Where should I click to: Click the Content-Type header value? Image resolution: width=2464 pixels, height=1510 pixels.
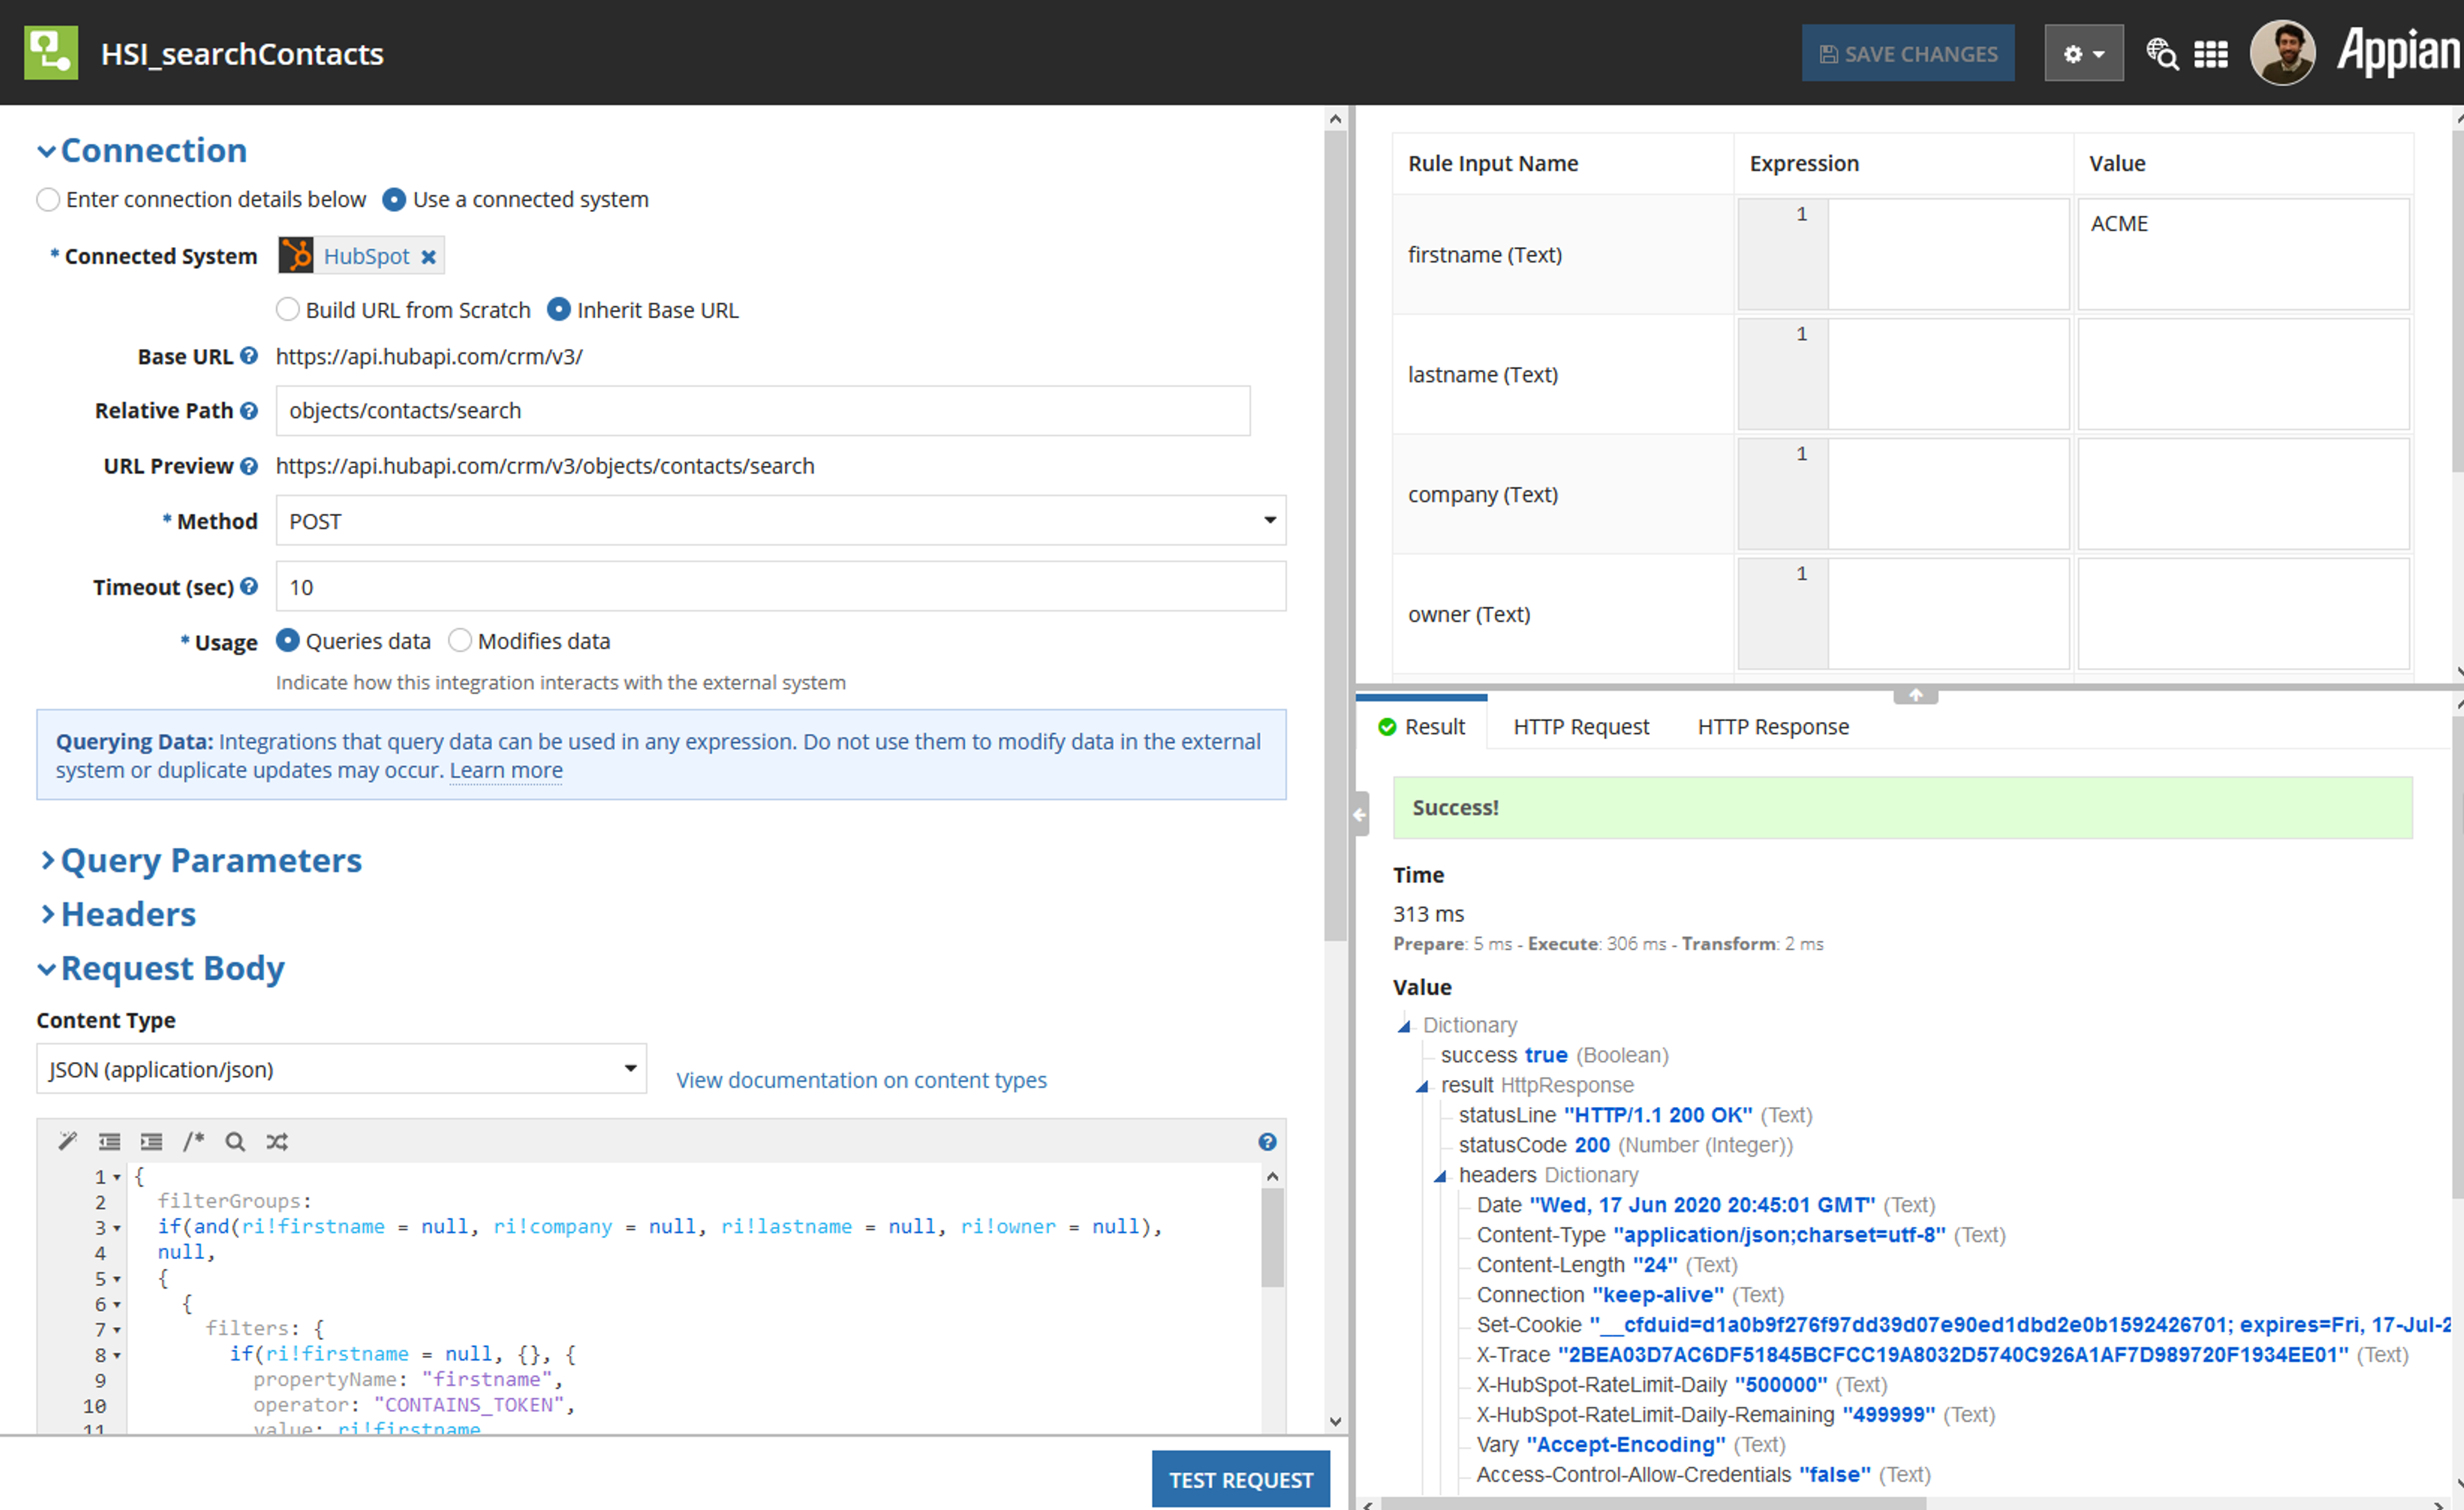pyautogui.click(x=1779, y=1235)
